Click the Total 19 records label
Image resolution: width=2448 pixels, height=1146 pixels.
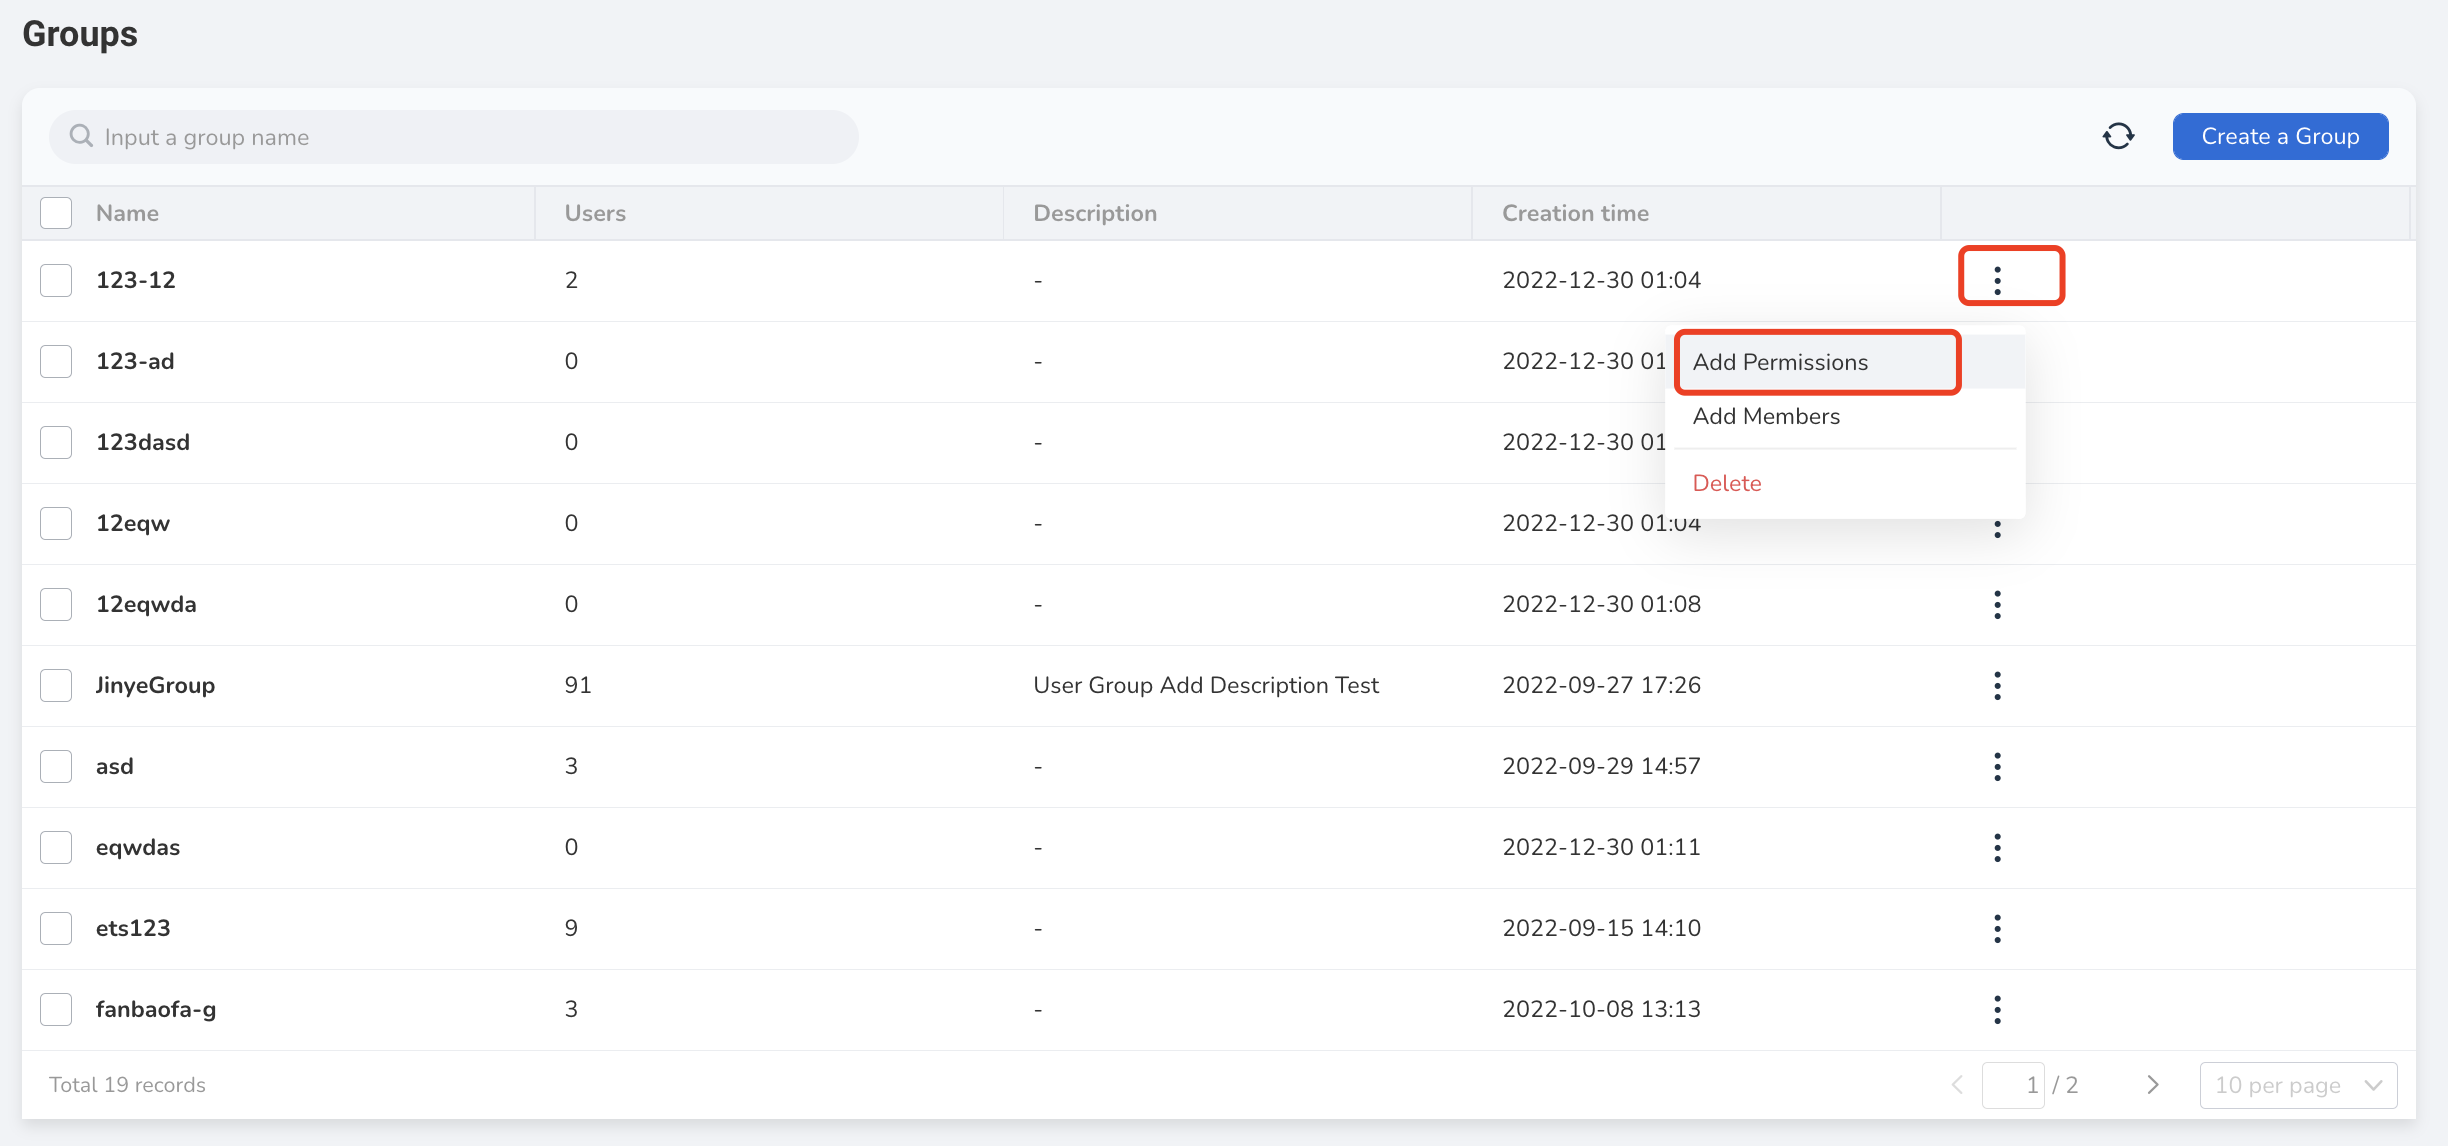tap(127, 1085)
